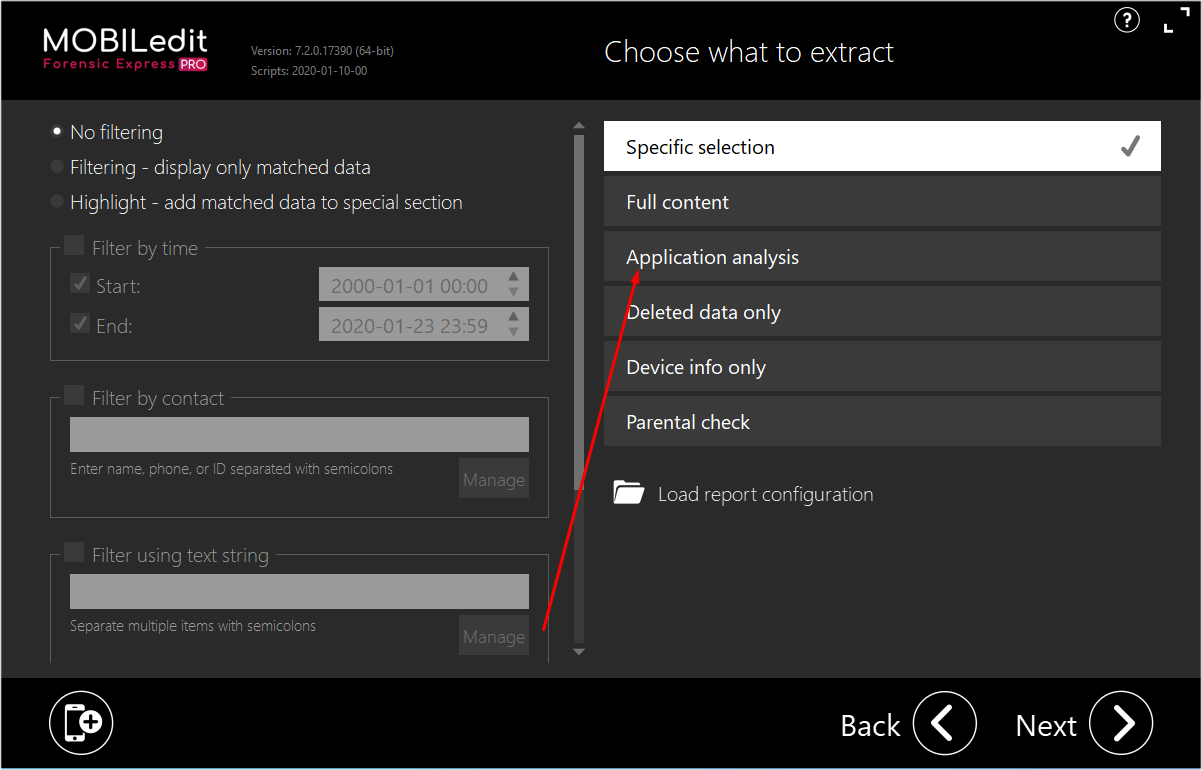
Task: Decrease End time with the down stepper arrow
Action: click(x=513, y=331)
